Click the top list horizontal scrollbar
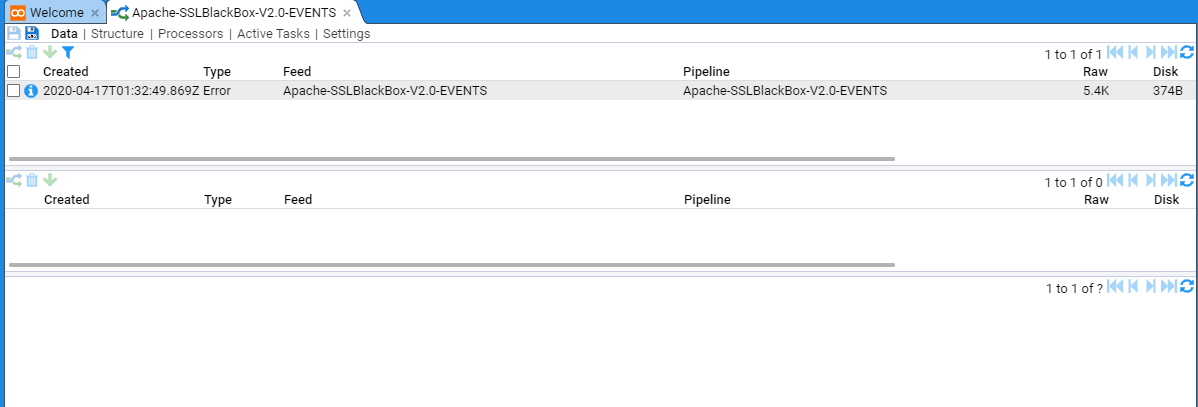 tap(450, 158)
